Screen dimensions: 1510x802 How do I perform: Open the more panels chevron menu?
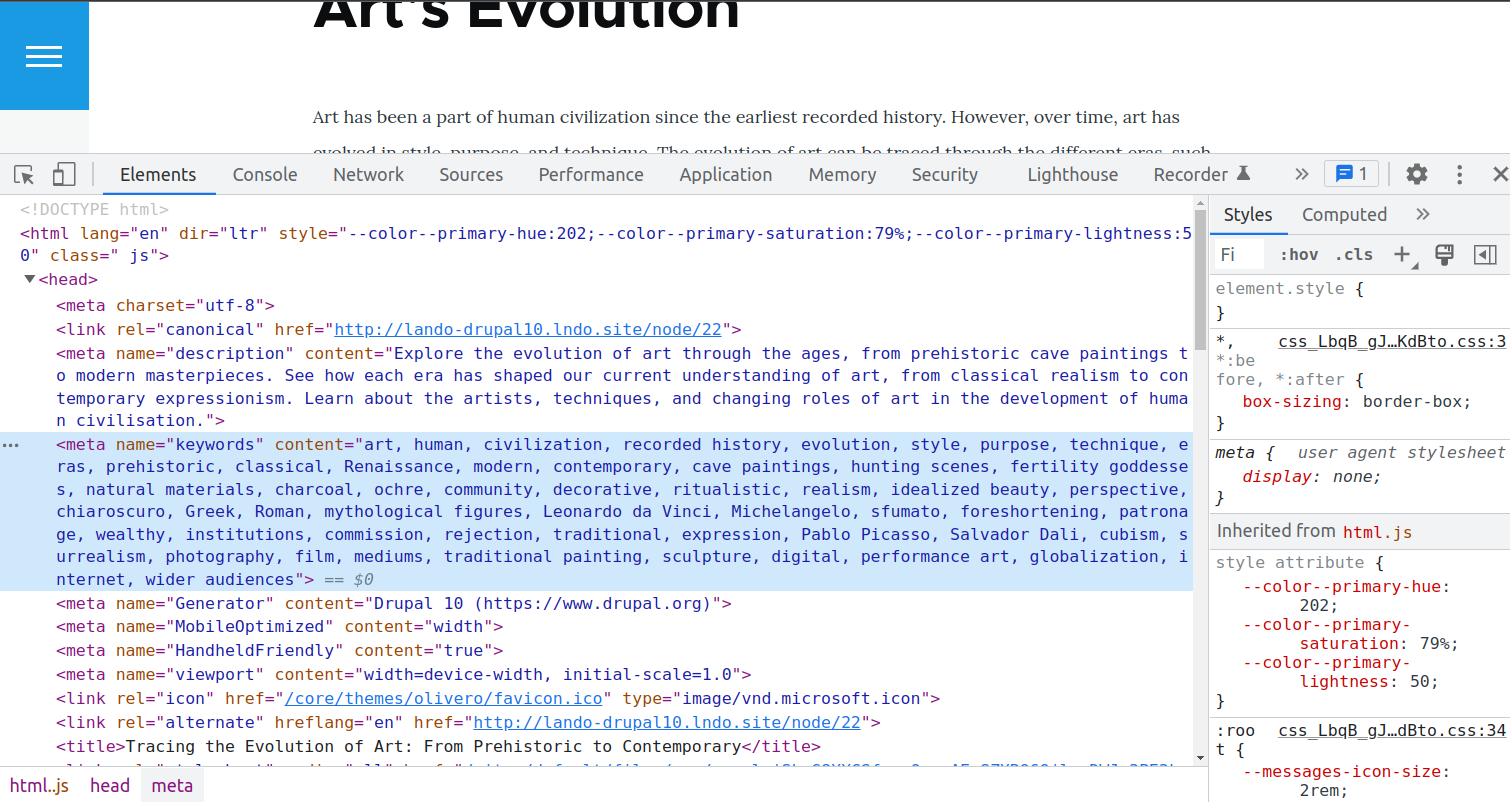click(x=1301, y=173)
